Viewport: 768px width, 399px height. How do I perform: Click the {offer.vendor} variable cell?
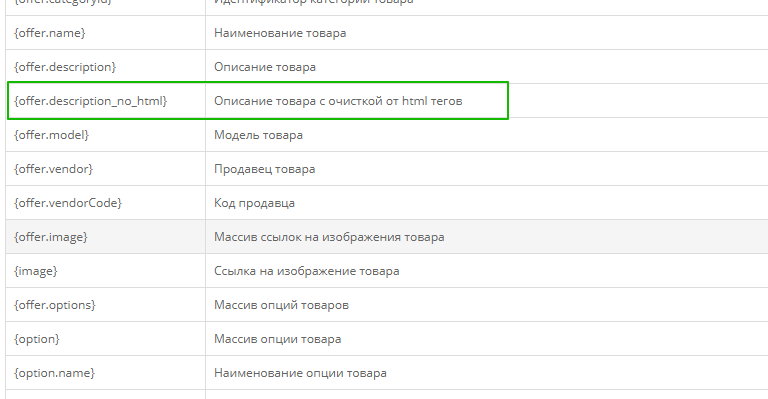pos(105,169)
